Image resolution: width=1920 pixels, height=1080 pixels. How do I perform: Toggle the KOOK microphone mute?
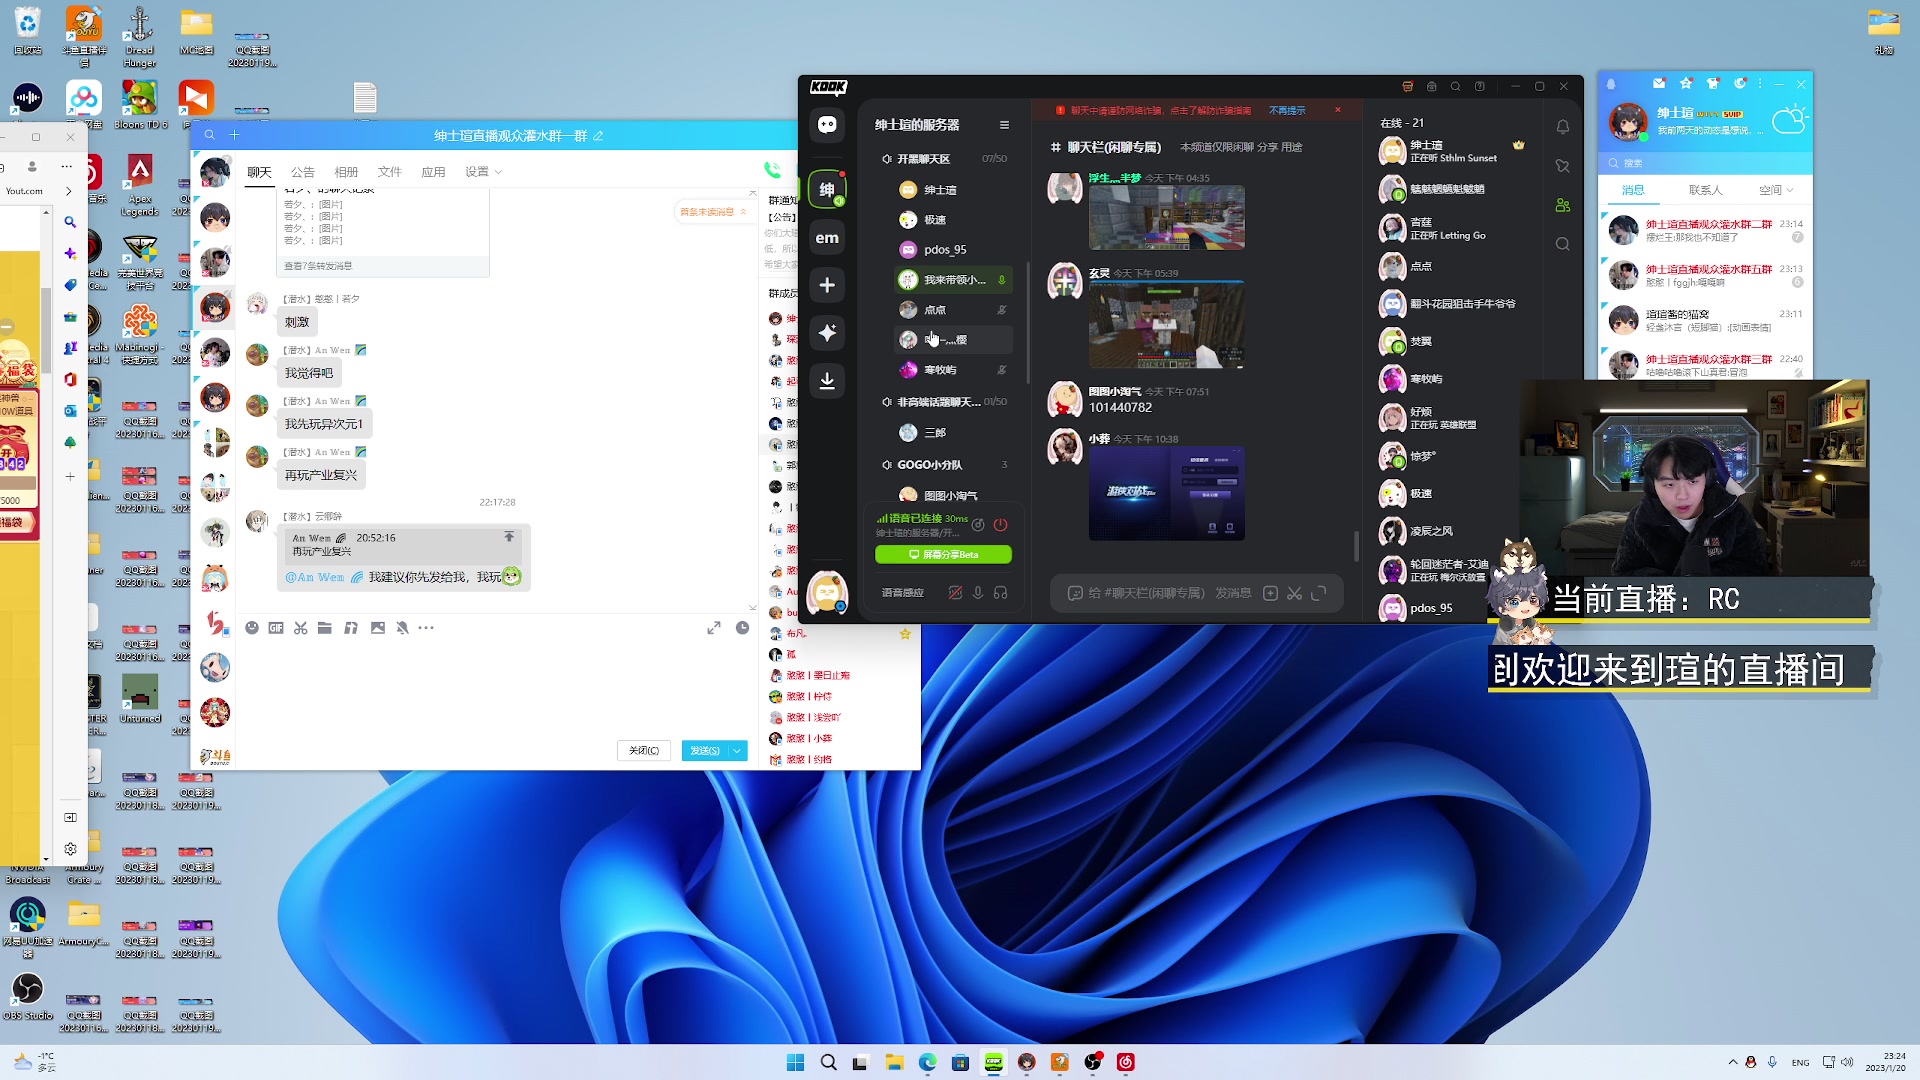pos(978,593)
